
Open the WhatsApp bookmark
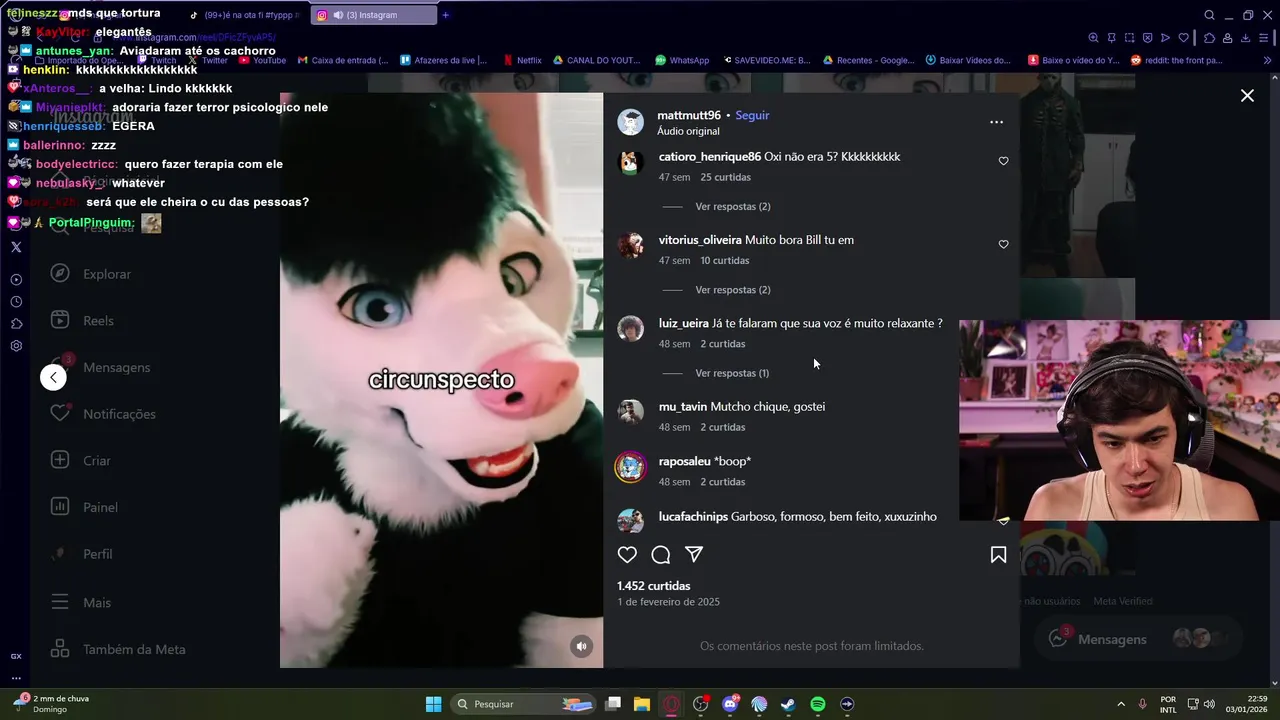pyautogui.click(x=682, y=60)
